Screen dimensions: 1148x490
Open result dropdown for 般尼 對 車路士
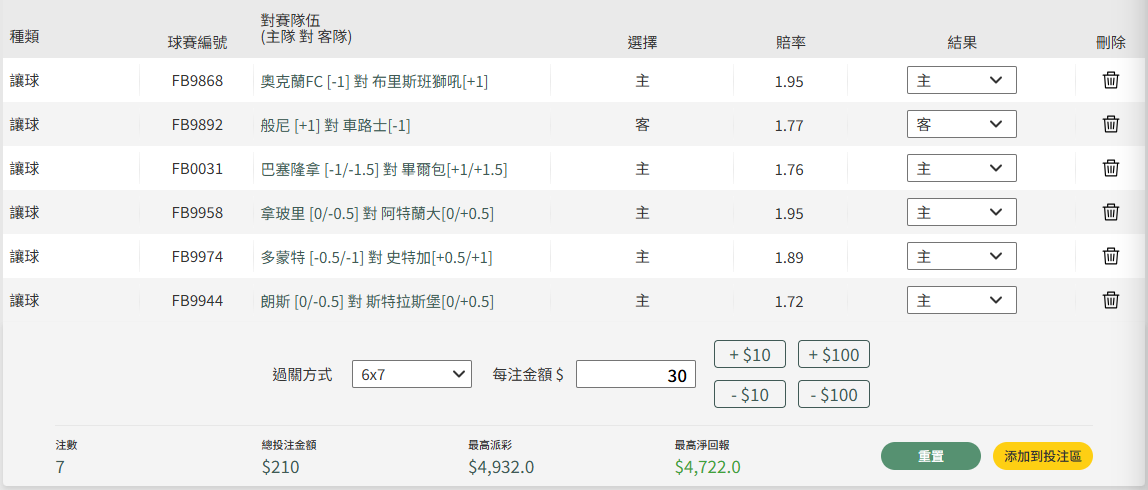coord(961,124)
